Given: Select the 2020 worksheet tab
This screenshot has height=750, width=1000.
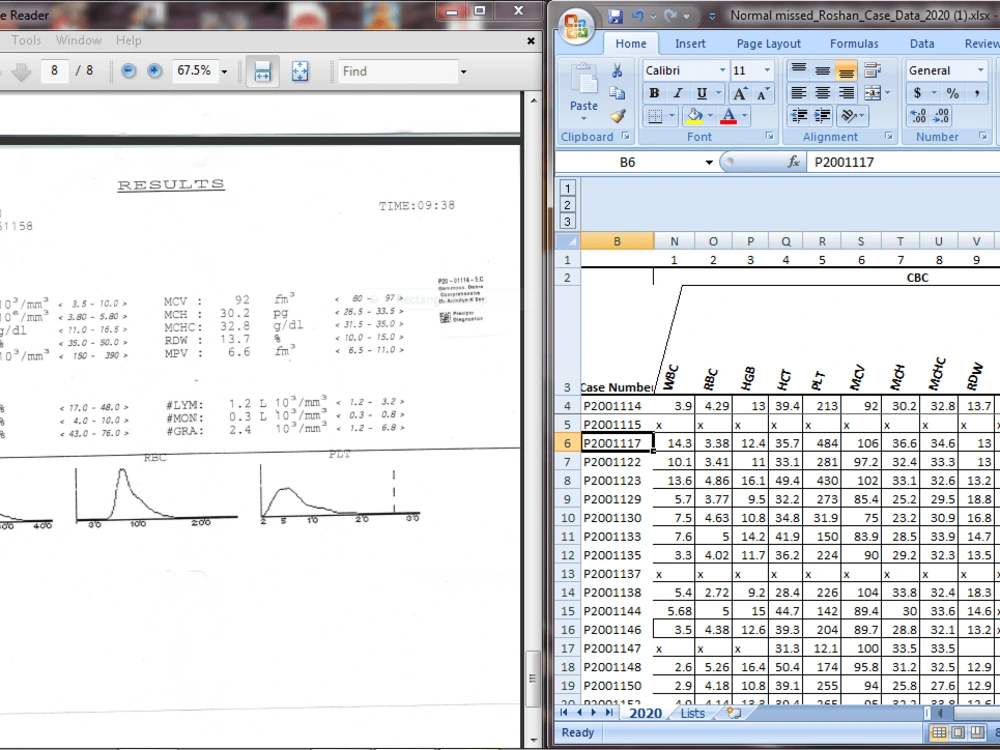Looking at the screenshot, I should pos(645,713).
